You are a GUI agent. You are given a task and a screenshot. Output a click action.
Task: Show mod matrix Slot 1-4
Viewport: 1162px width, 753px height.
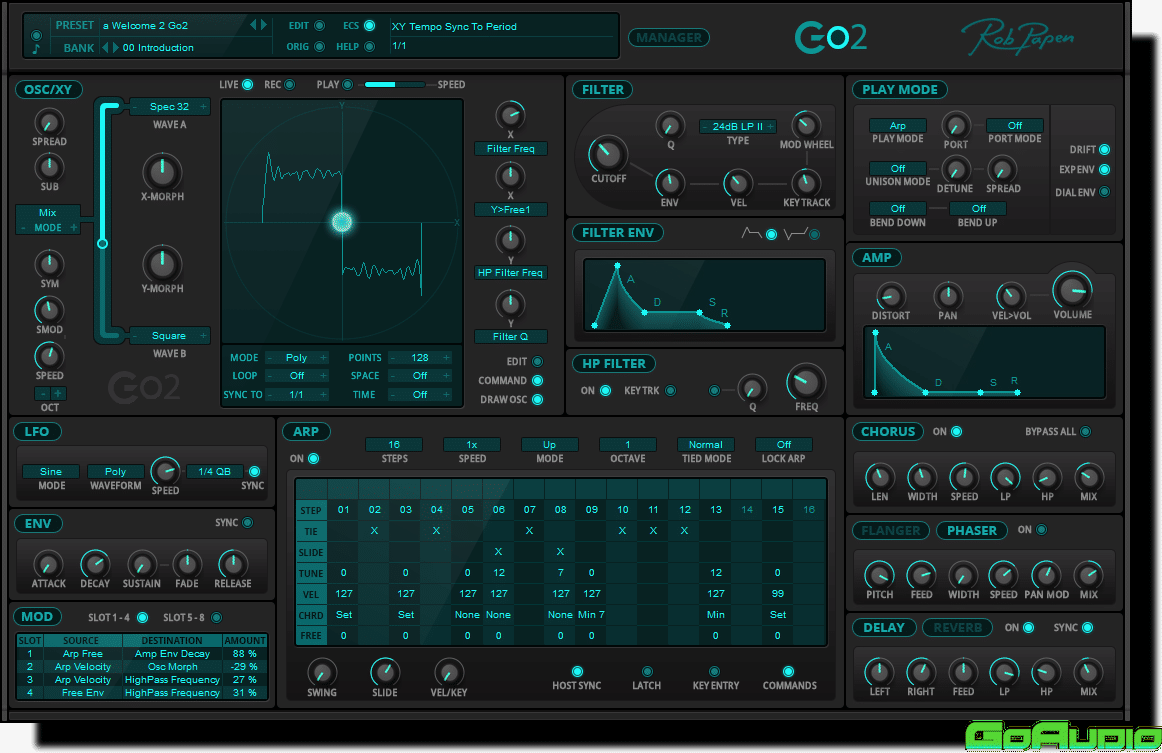click(x=142, y=617)
